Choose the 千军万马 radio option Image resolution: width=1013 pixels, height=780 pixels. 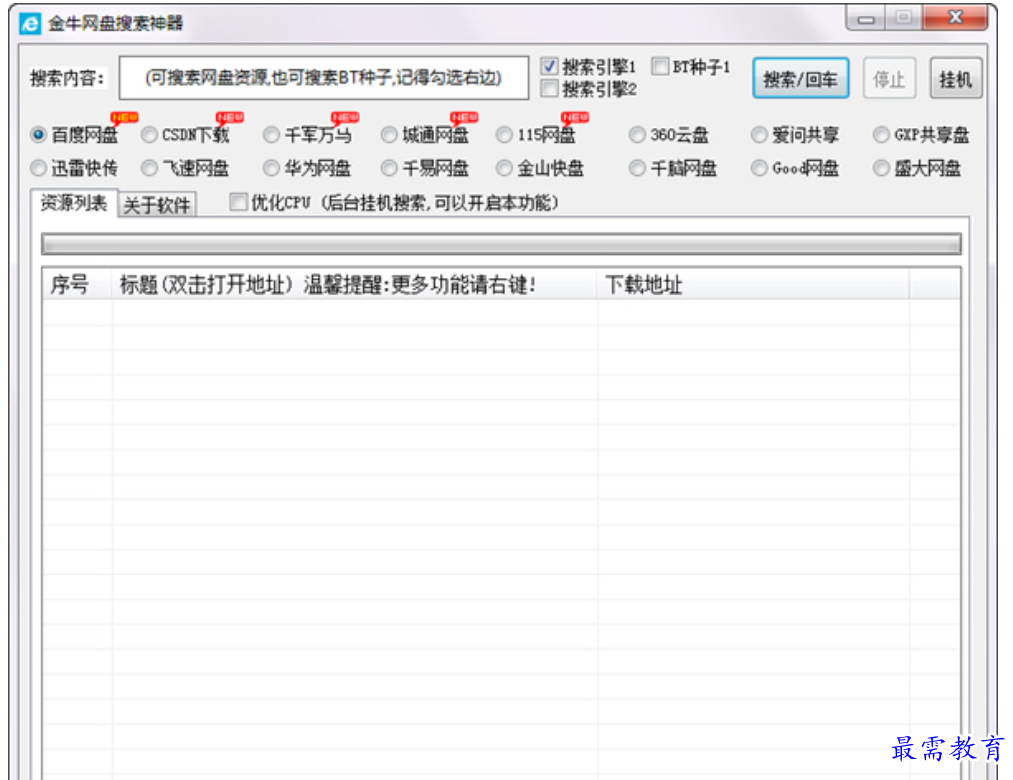click(x=271, y=135)
